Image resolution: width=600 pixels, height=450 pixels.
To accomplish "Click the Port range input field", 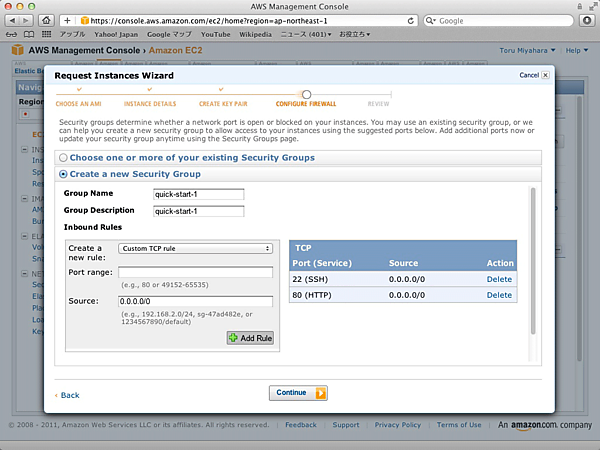I will click(x=196, y=272).
